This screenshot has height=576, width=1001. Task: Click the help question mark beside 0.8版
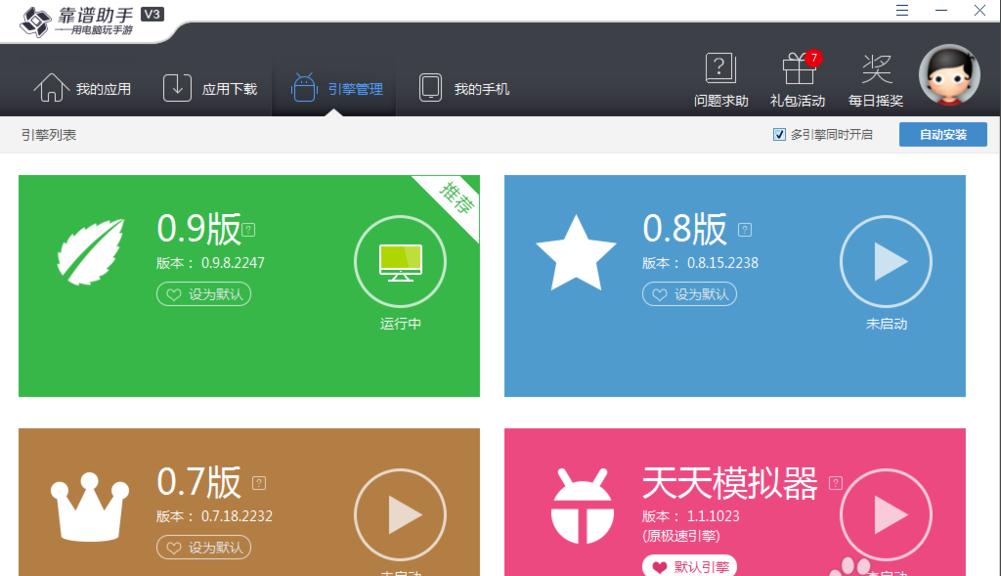click(744, 230)
